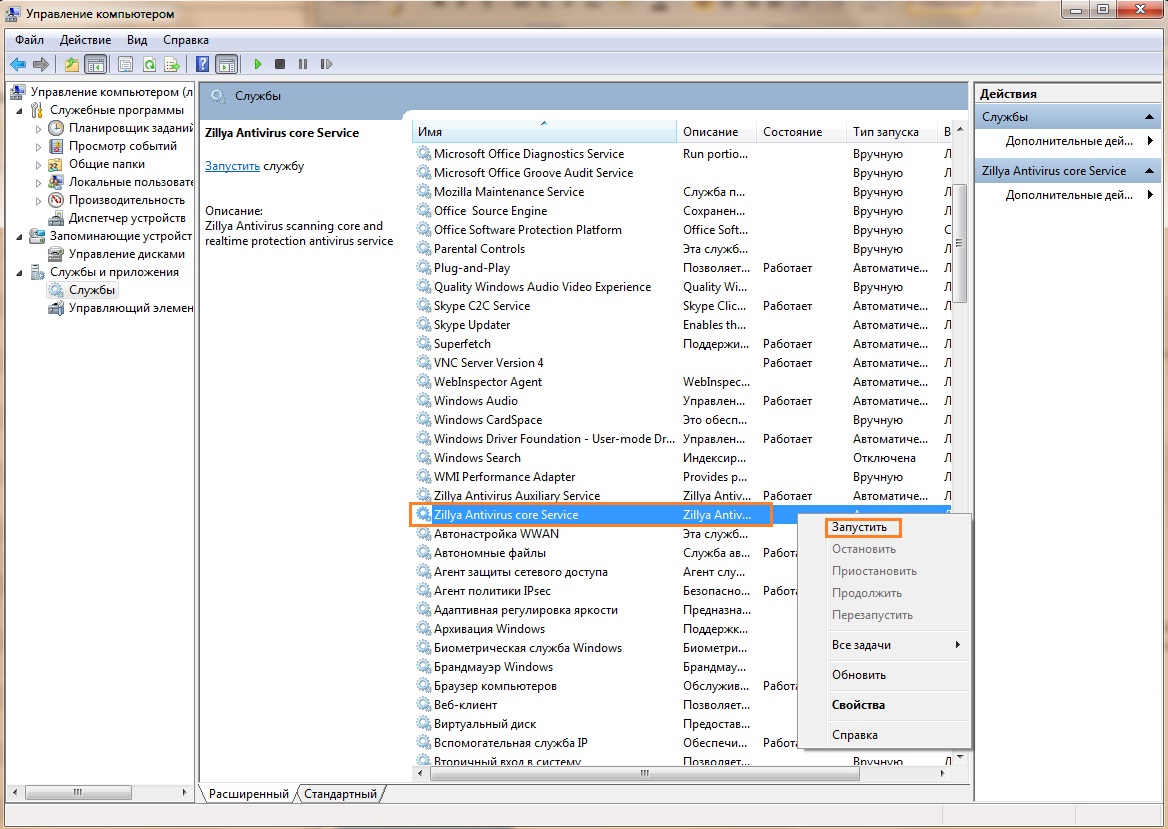This screenshot has height=829, width=1168.
Task: Expand the Планировщик заданий tree node
Action: tap(39, 128)
